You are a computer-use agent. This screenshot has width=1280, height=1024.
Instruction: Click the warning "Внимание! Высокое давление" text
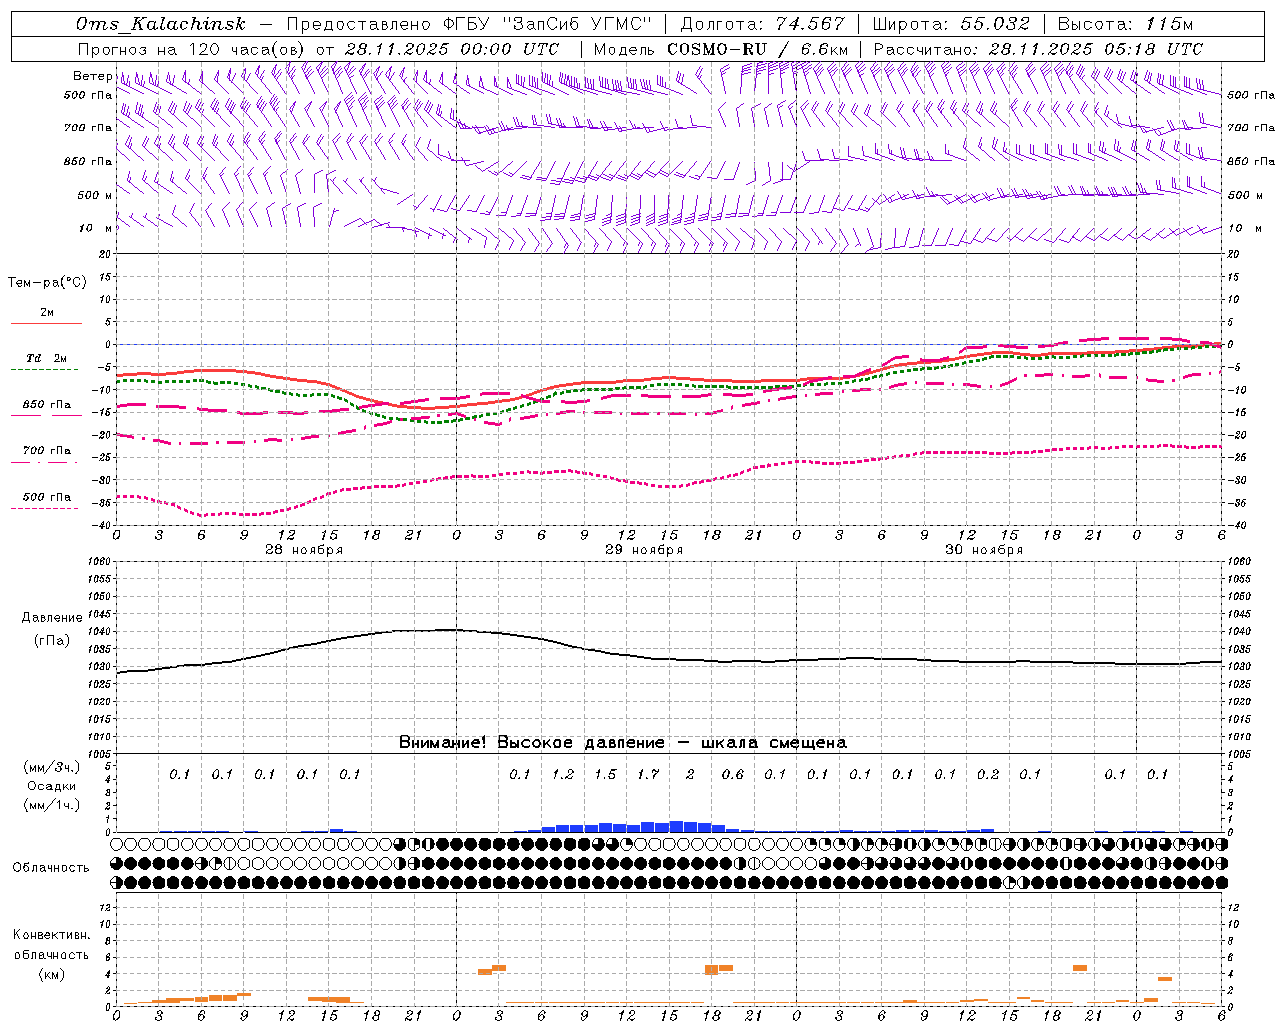click(x=531, y=743)
